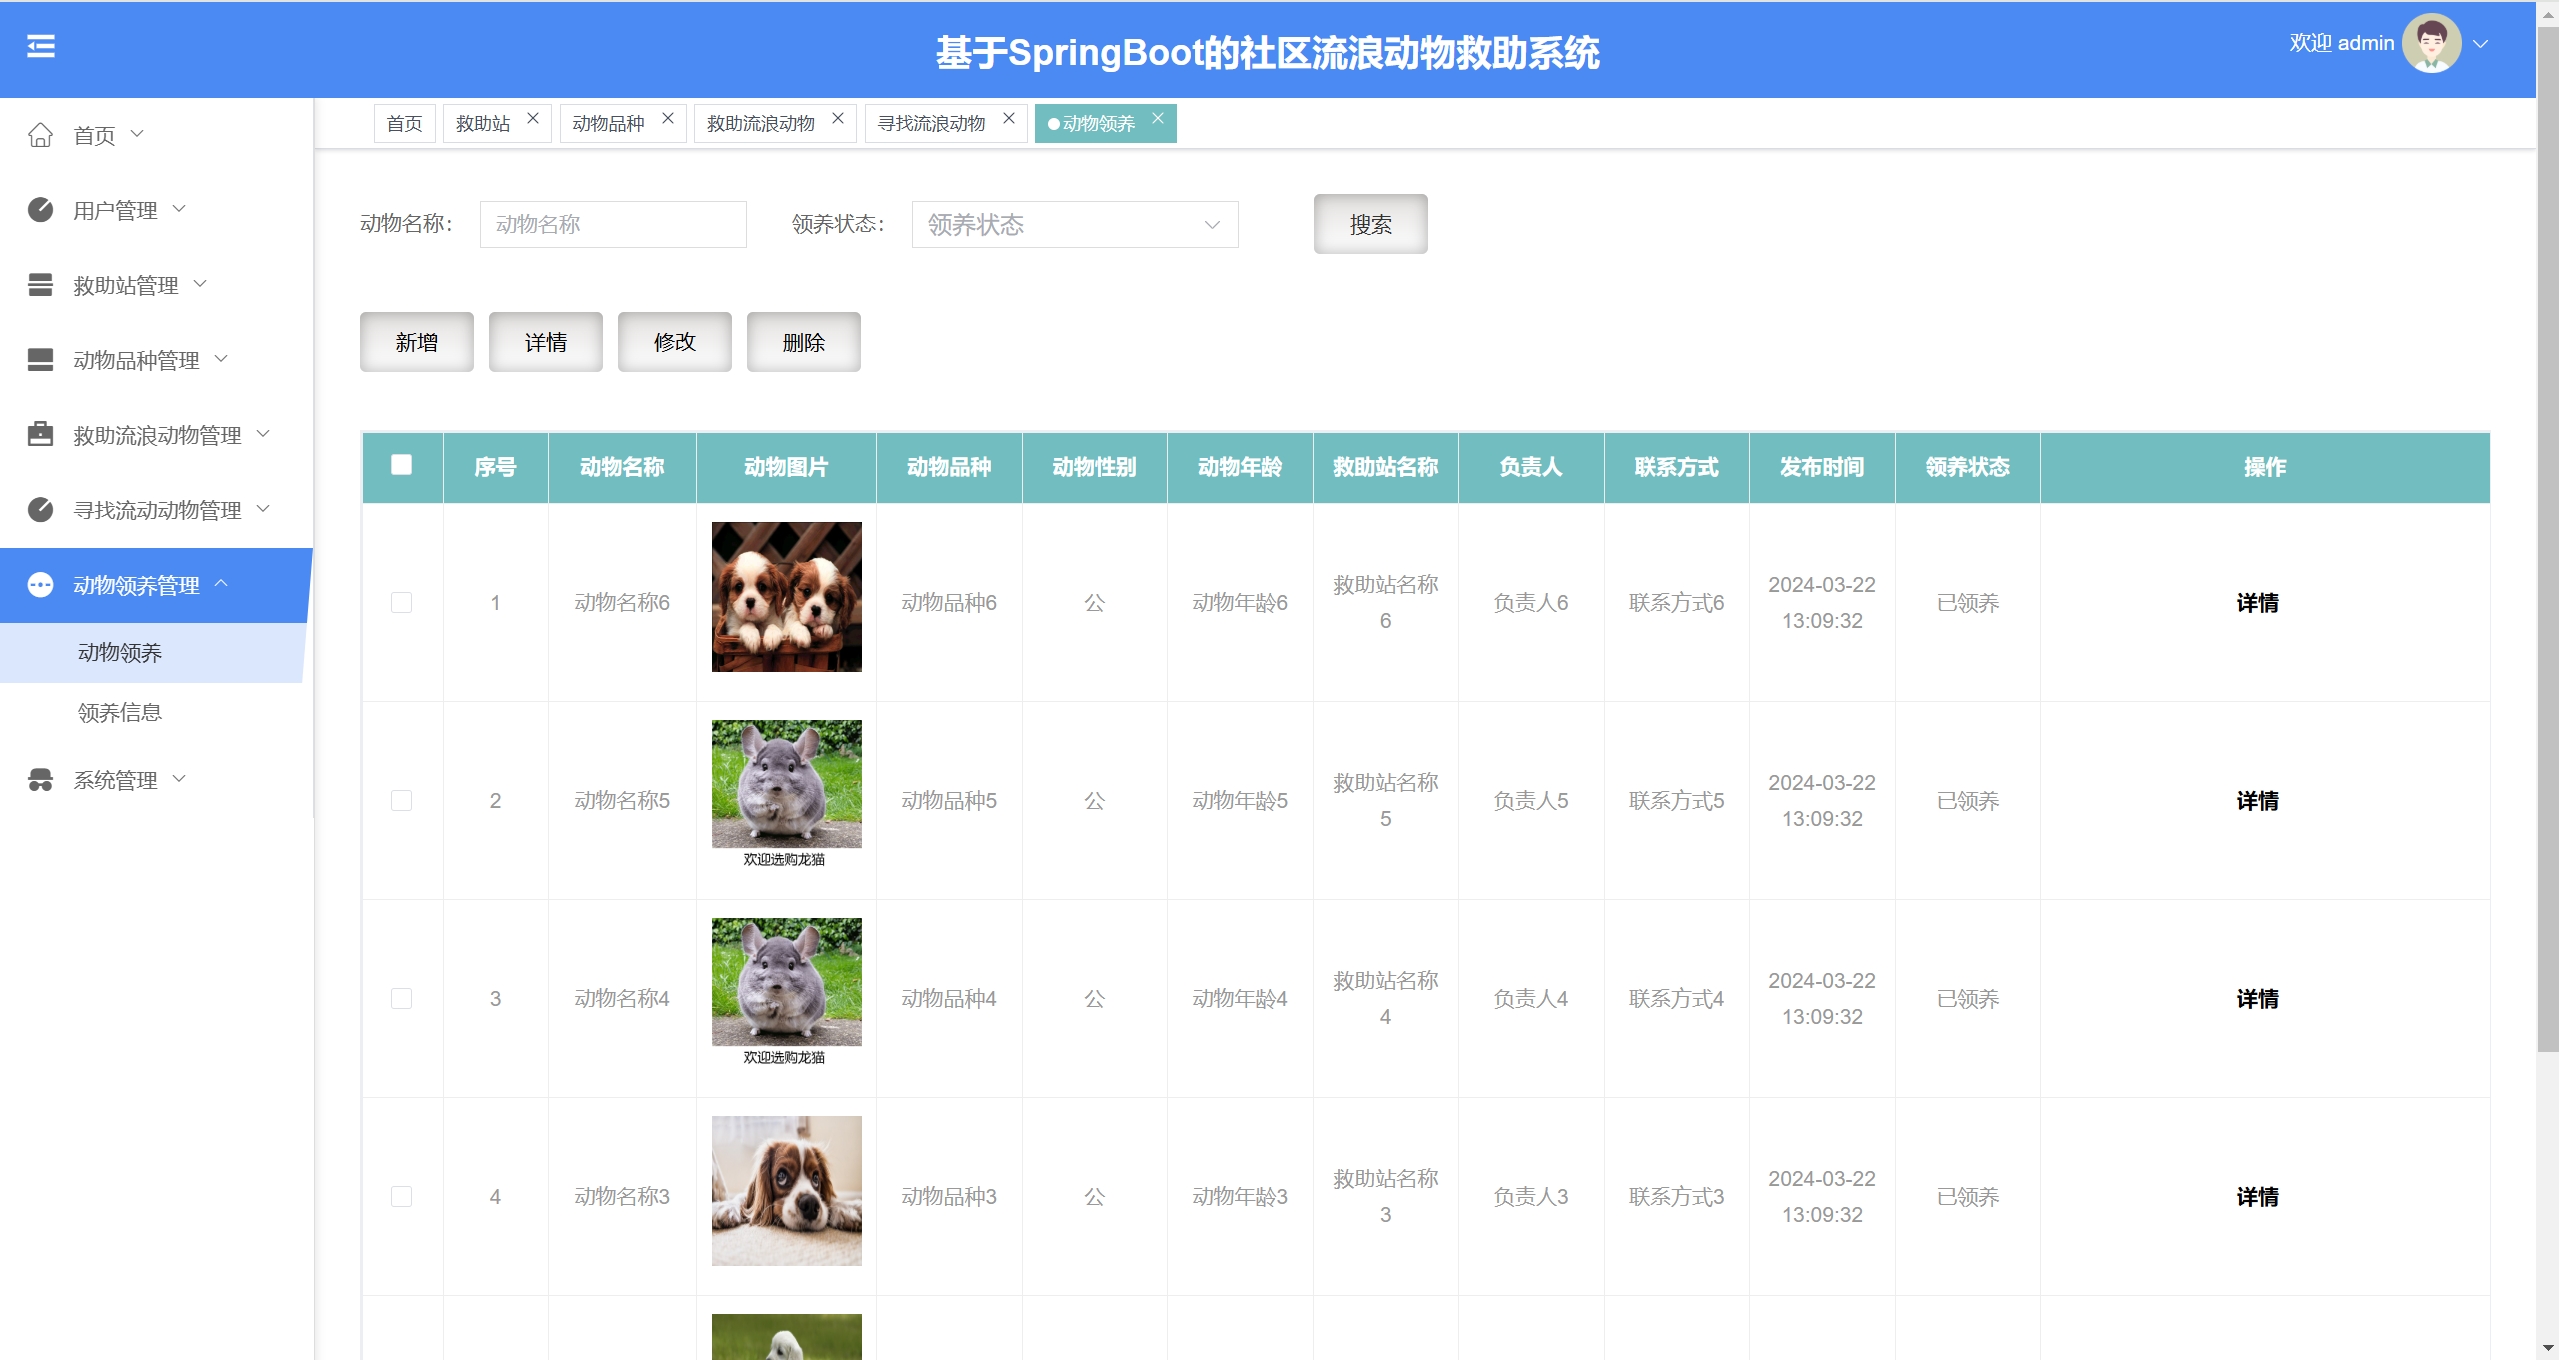Click the home icon beside 首页
The height and width of the screenshot is (1360, 2559).
click(40, 135)
